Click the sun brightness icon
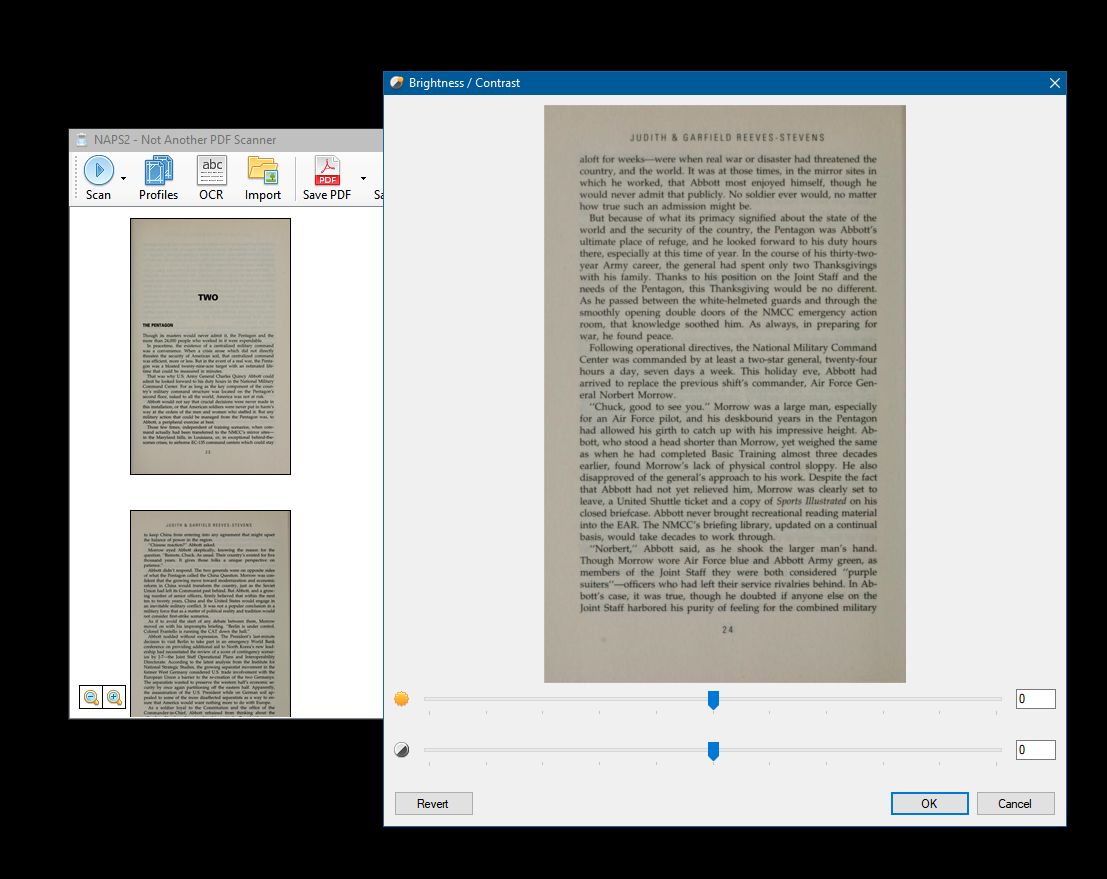The width and height of the screenshot is (1107, 879). pyautogui.click(x=402, y=699)
